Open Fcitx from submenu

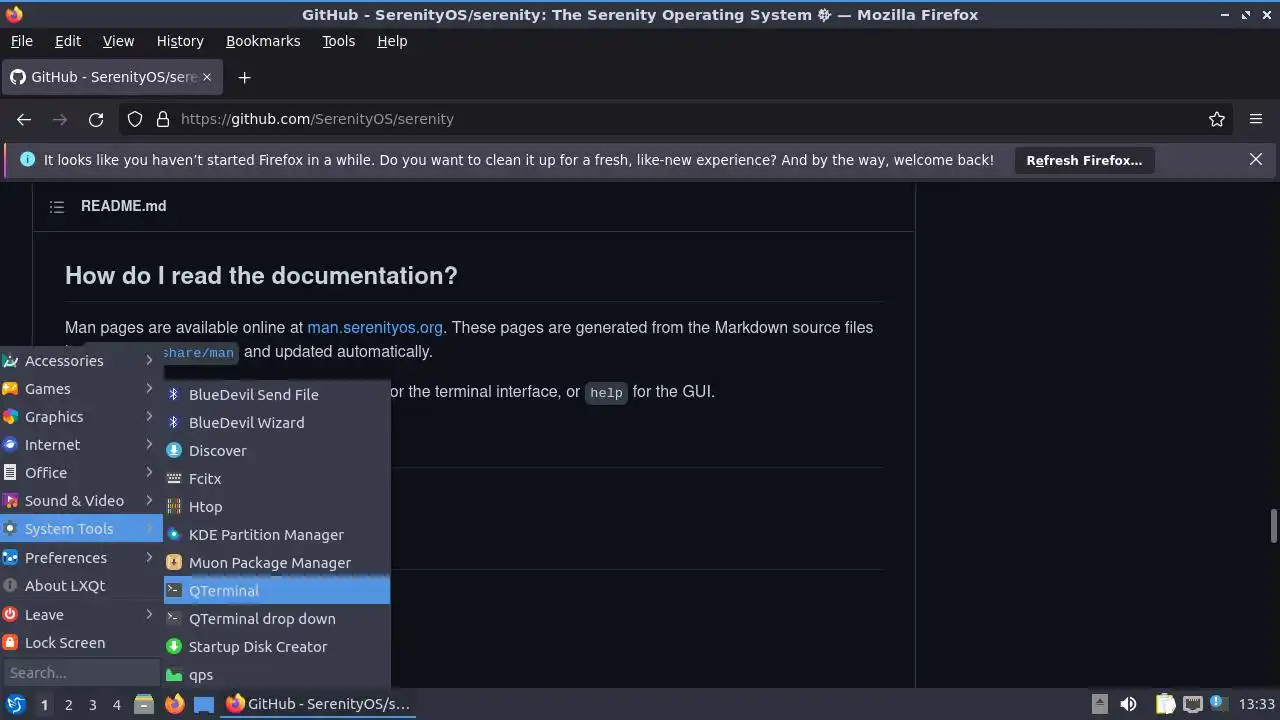click(277, 478)
